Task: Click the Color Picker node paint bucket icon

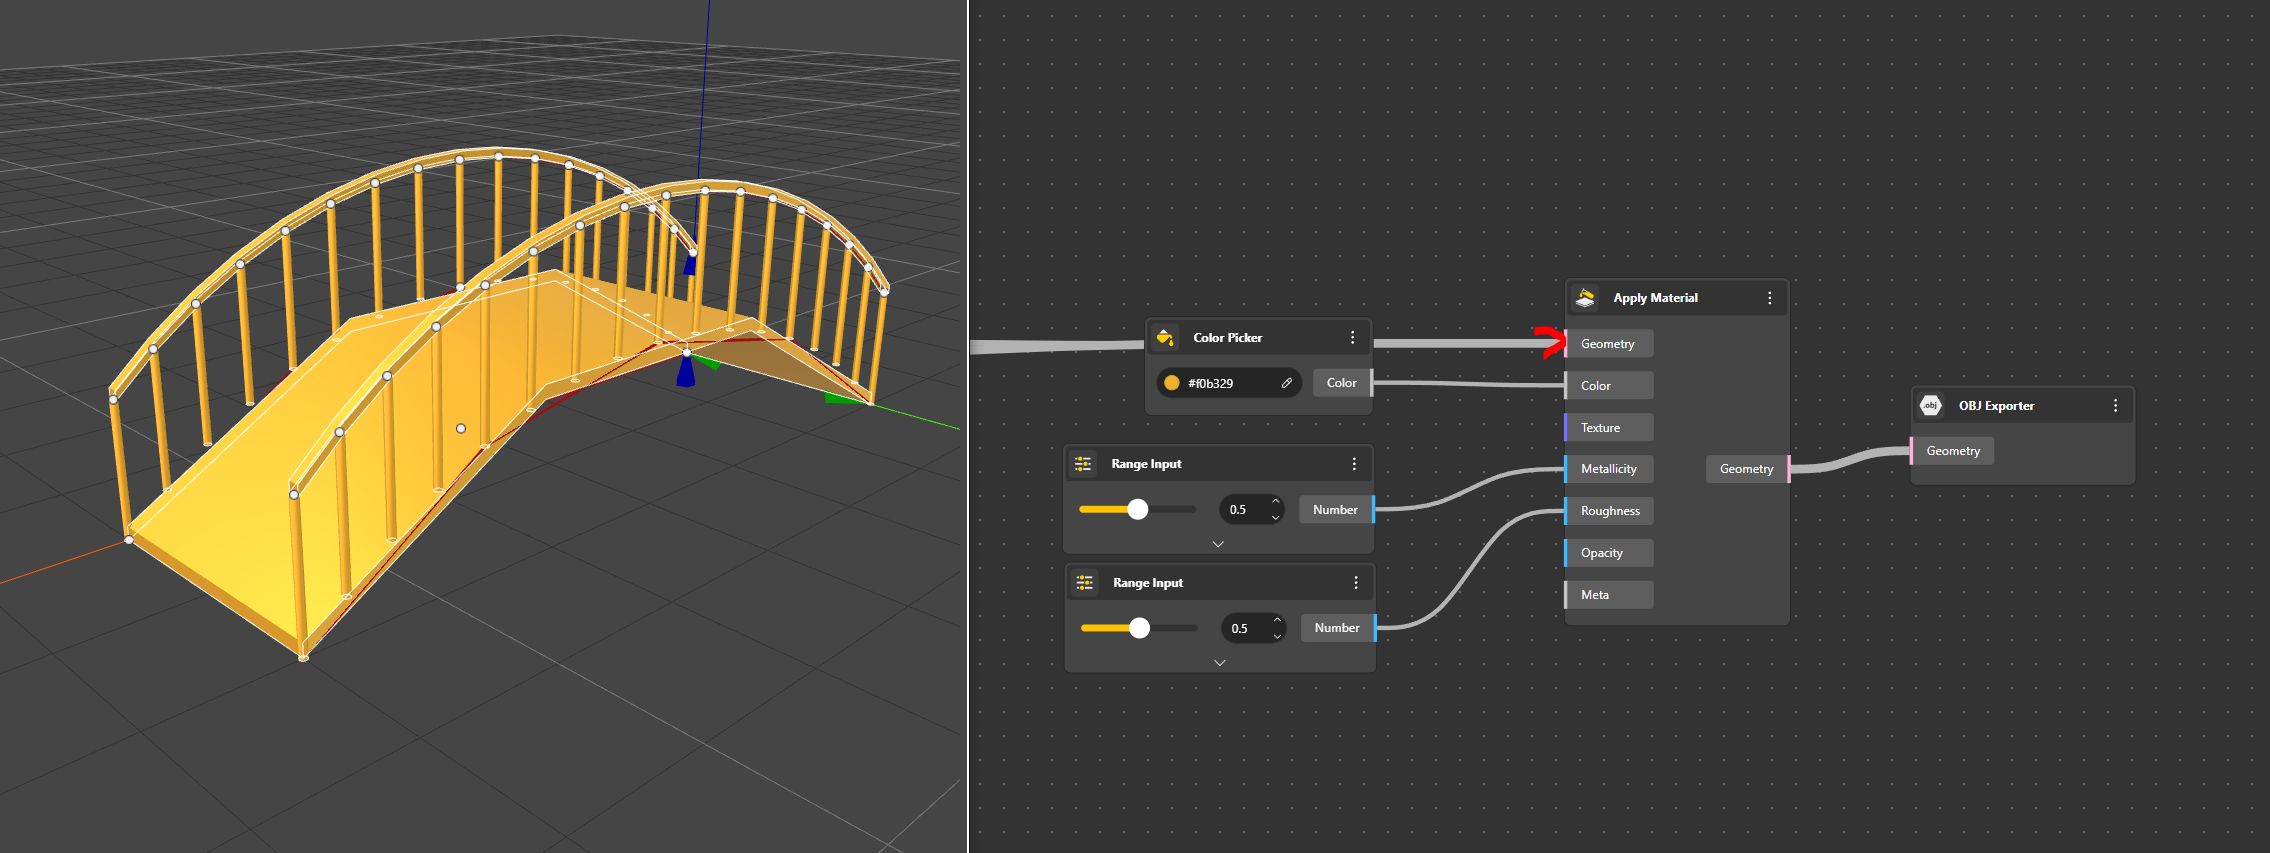Action: point(1165,338)
